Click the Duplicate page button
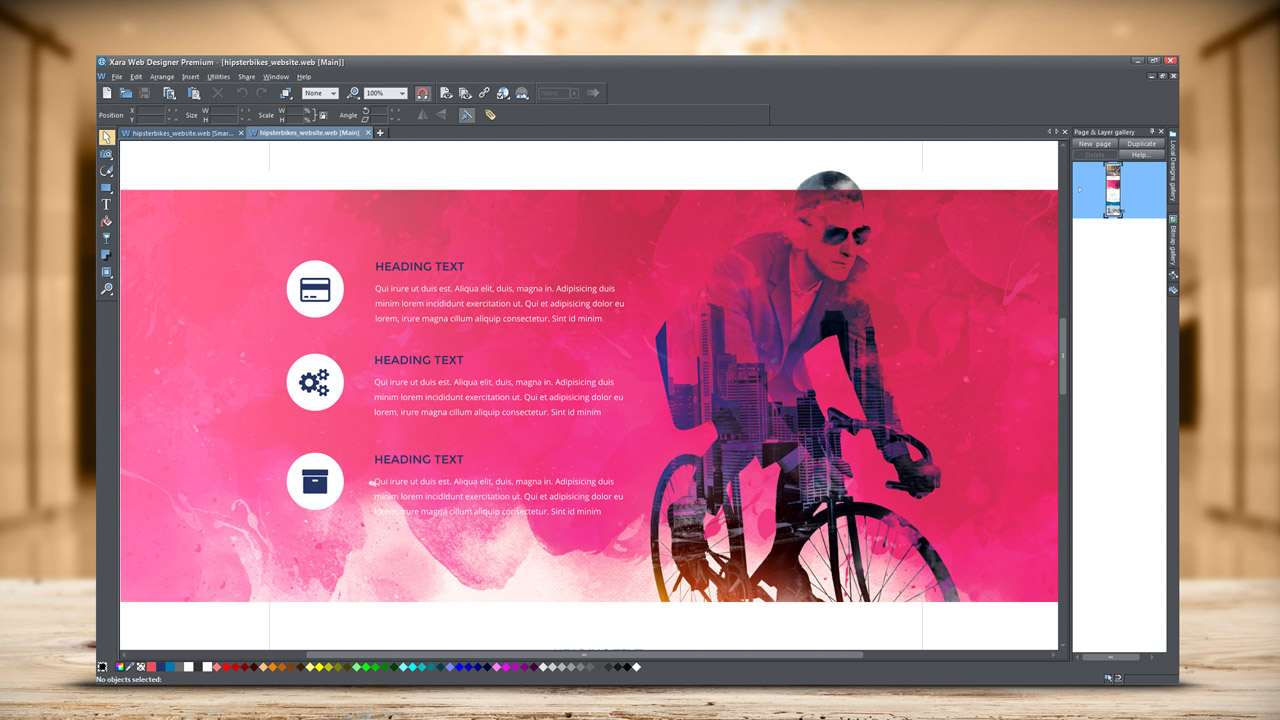This screenshot has width=1280, height=720. (x=1140, y=144)
